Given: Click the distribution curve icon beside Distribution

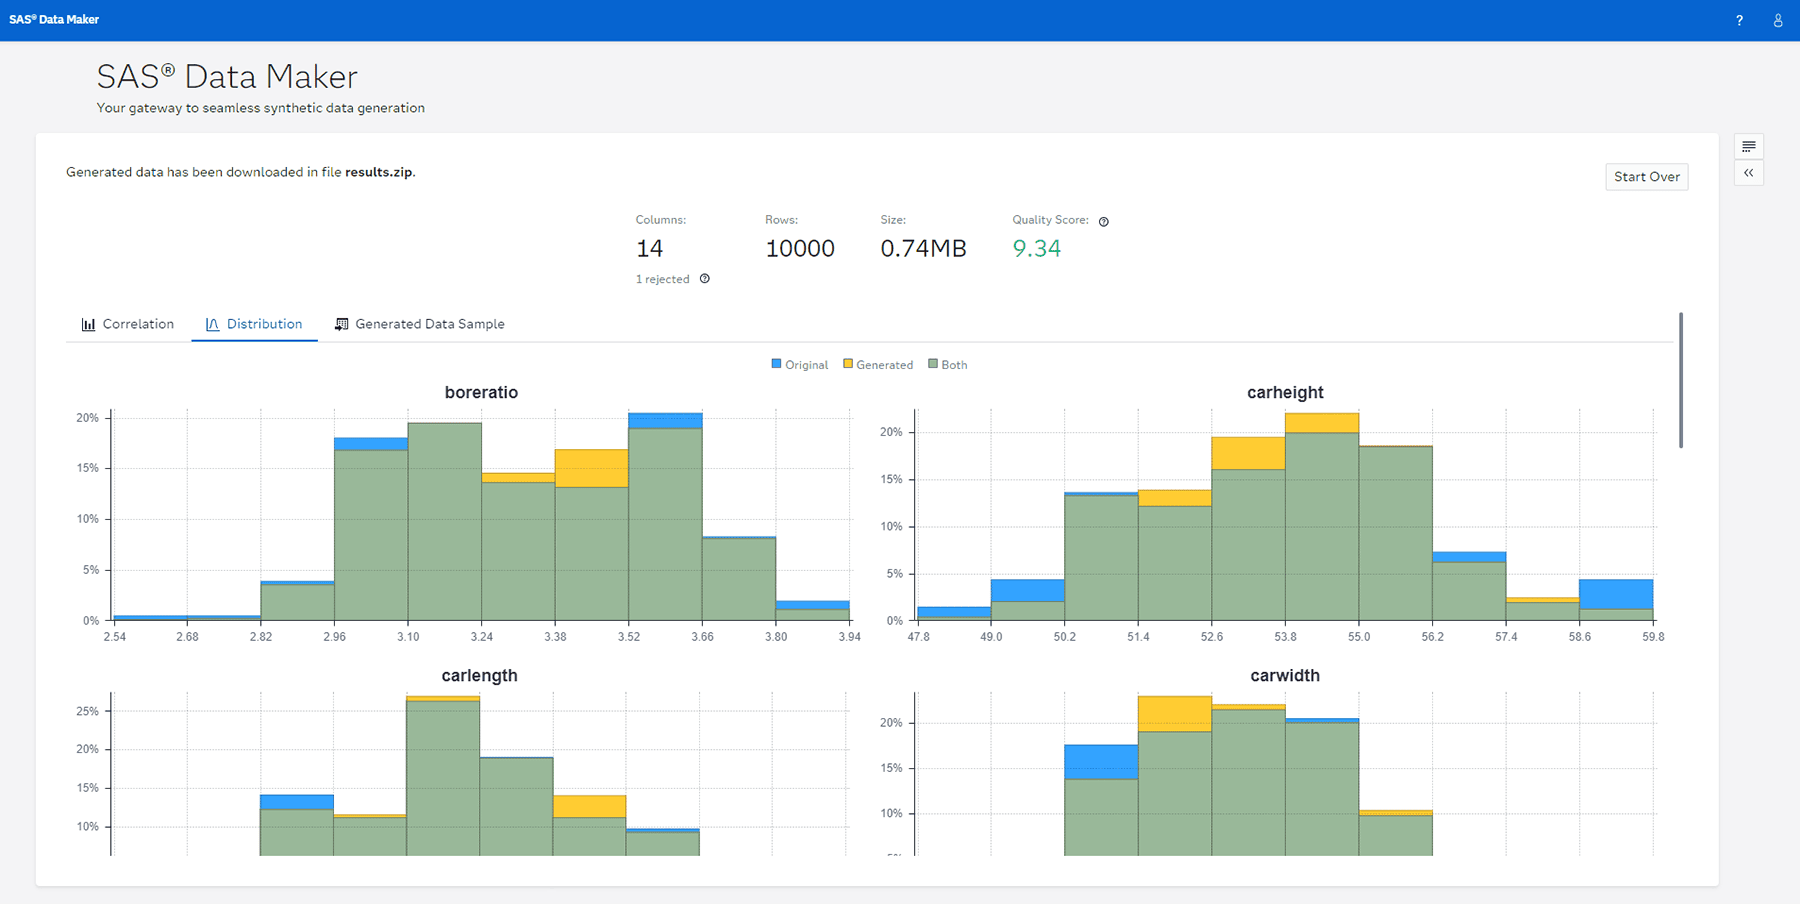Looking at the screenshot, I should (211, 323).
